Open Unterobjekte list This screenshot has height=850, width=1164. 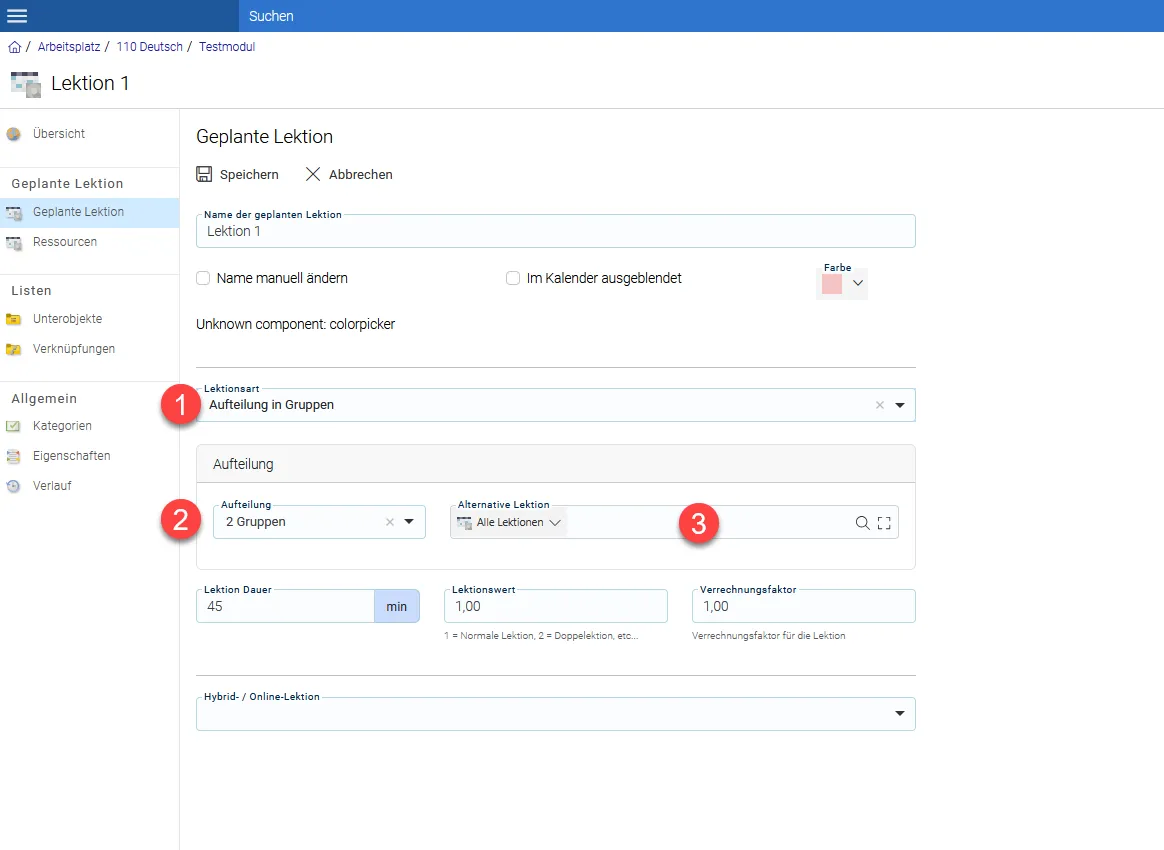[x=89, y=319]
